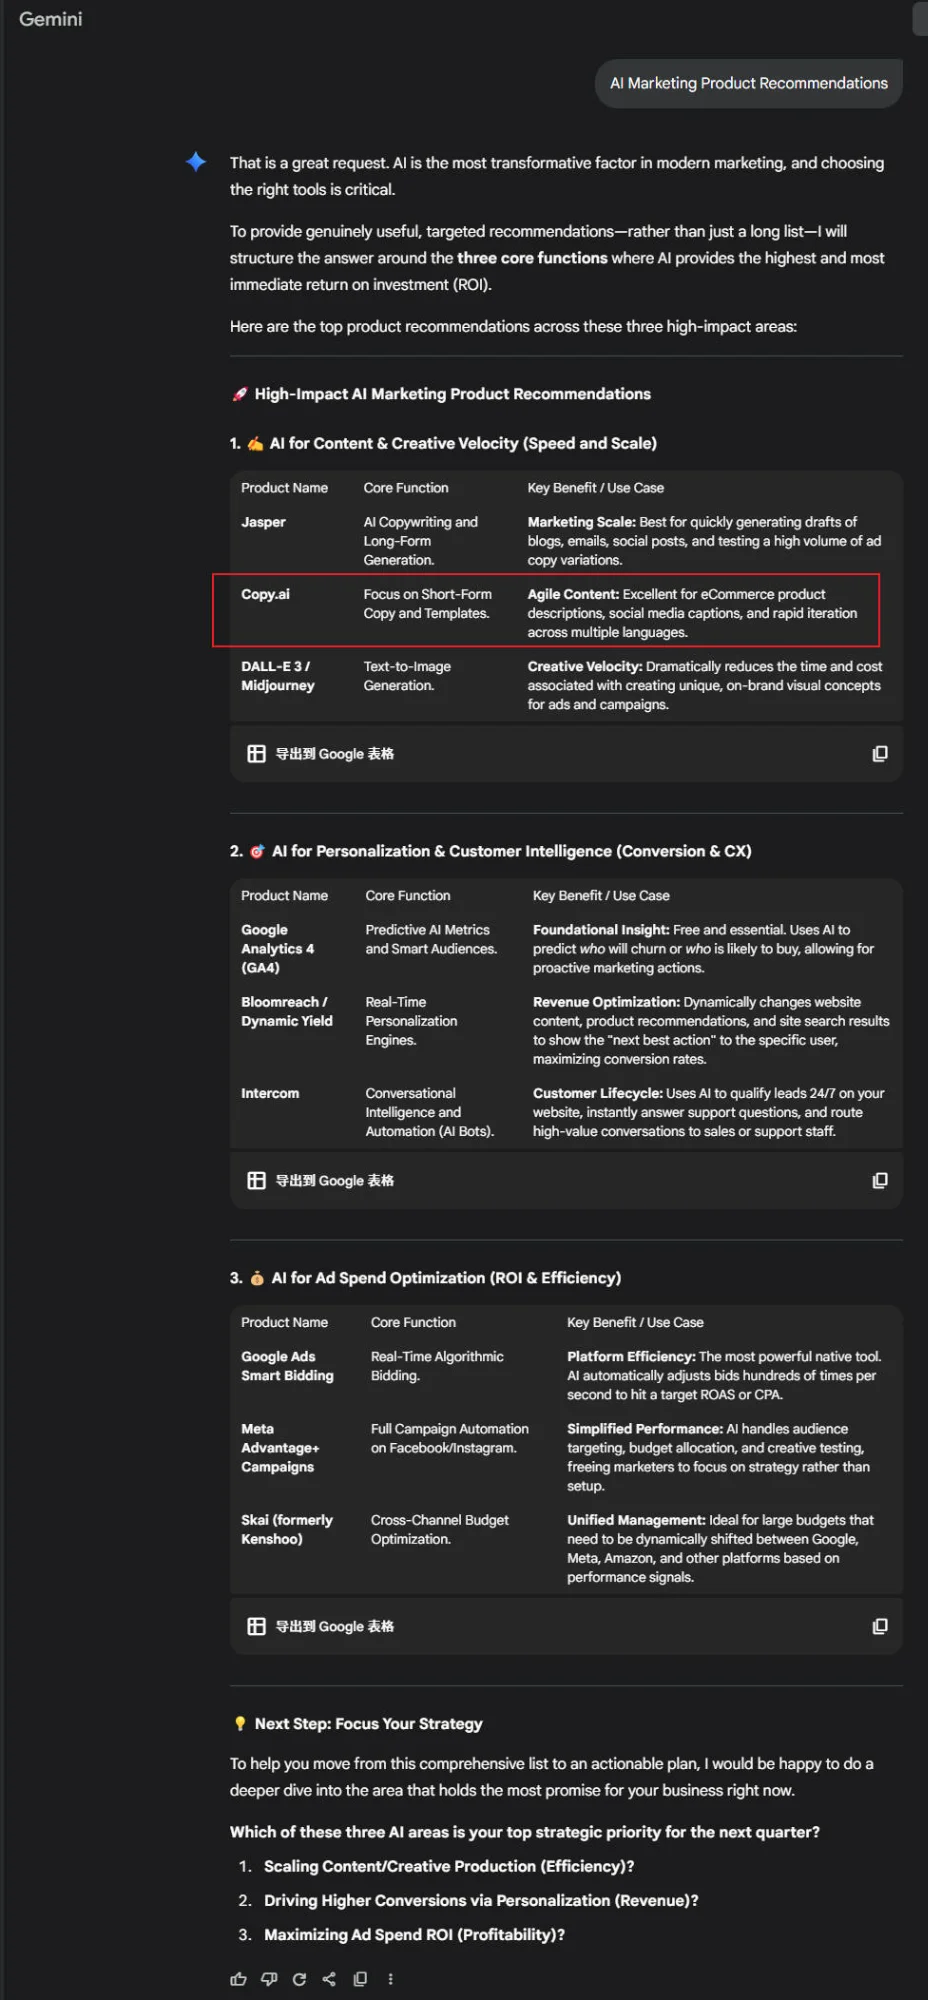Click the Jasper product name in the table
Viewport: 928px width, 2000px height.
(263, 521)
